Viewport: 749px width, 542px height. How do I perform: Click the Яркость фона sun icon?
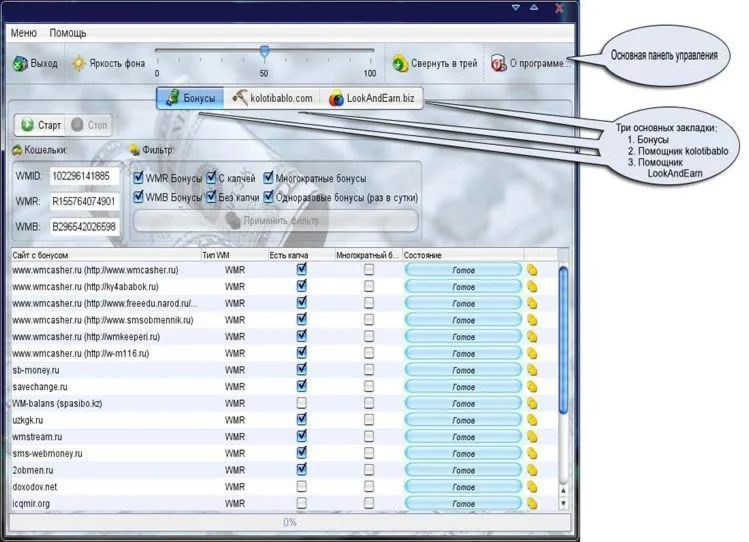pos(78,63)
